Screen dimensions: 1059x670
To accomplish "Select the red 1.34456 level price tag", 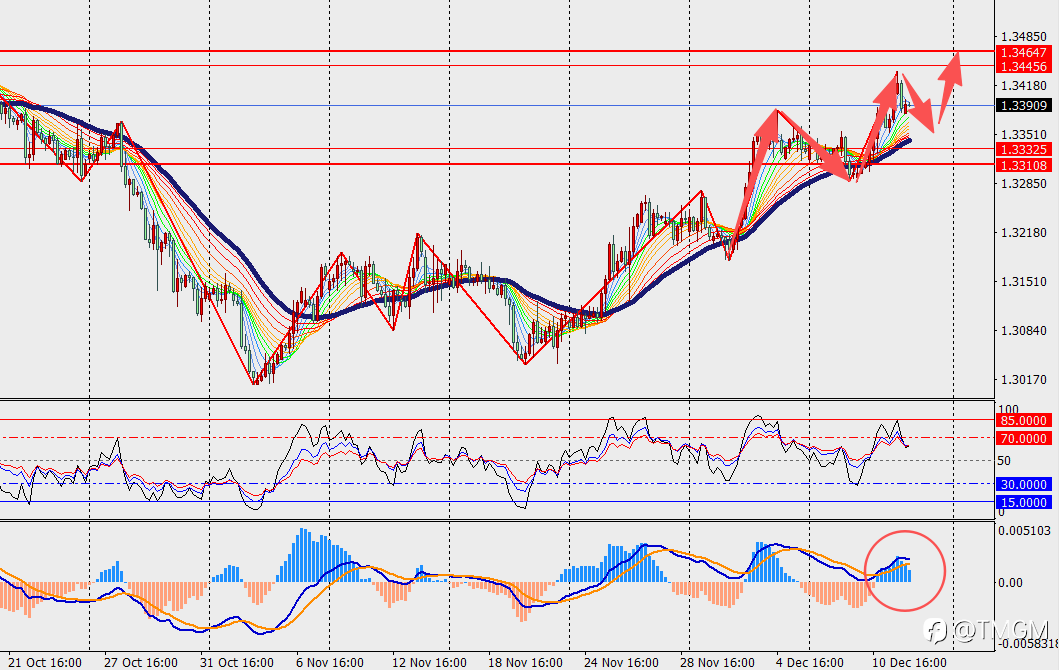I will (1024, 66).
